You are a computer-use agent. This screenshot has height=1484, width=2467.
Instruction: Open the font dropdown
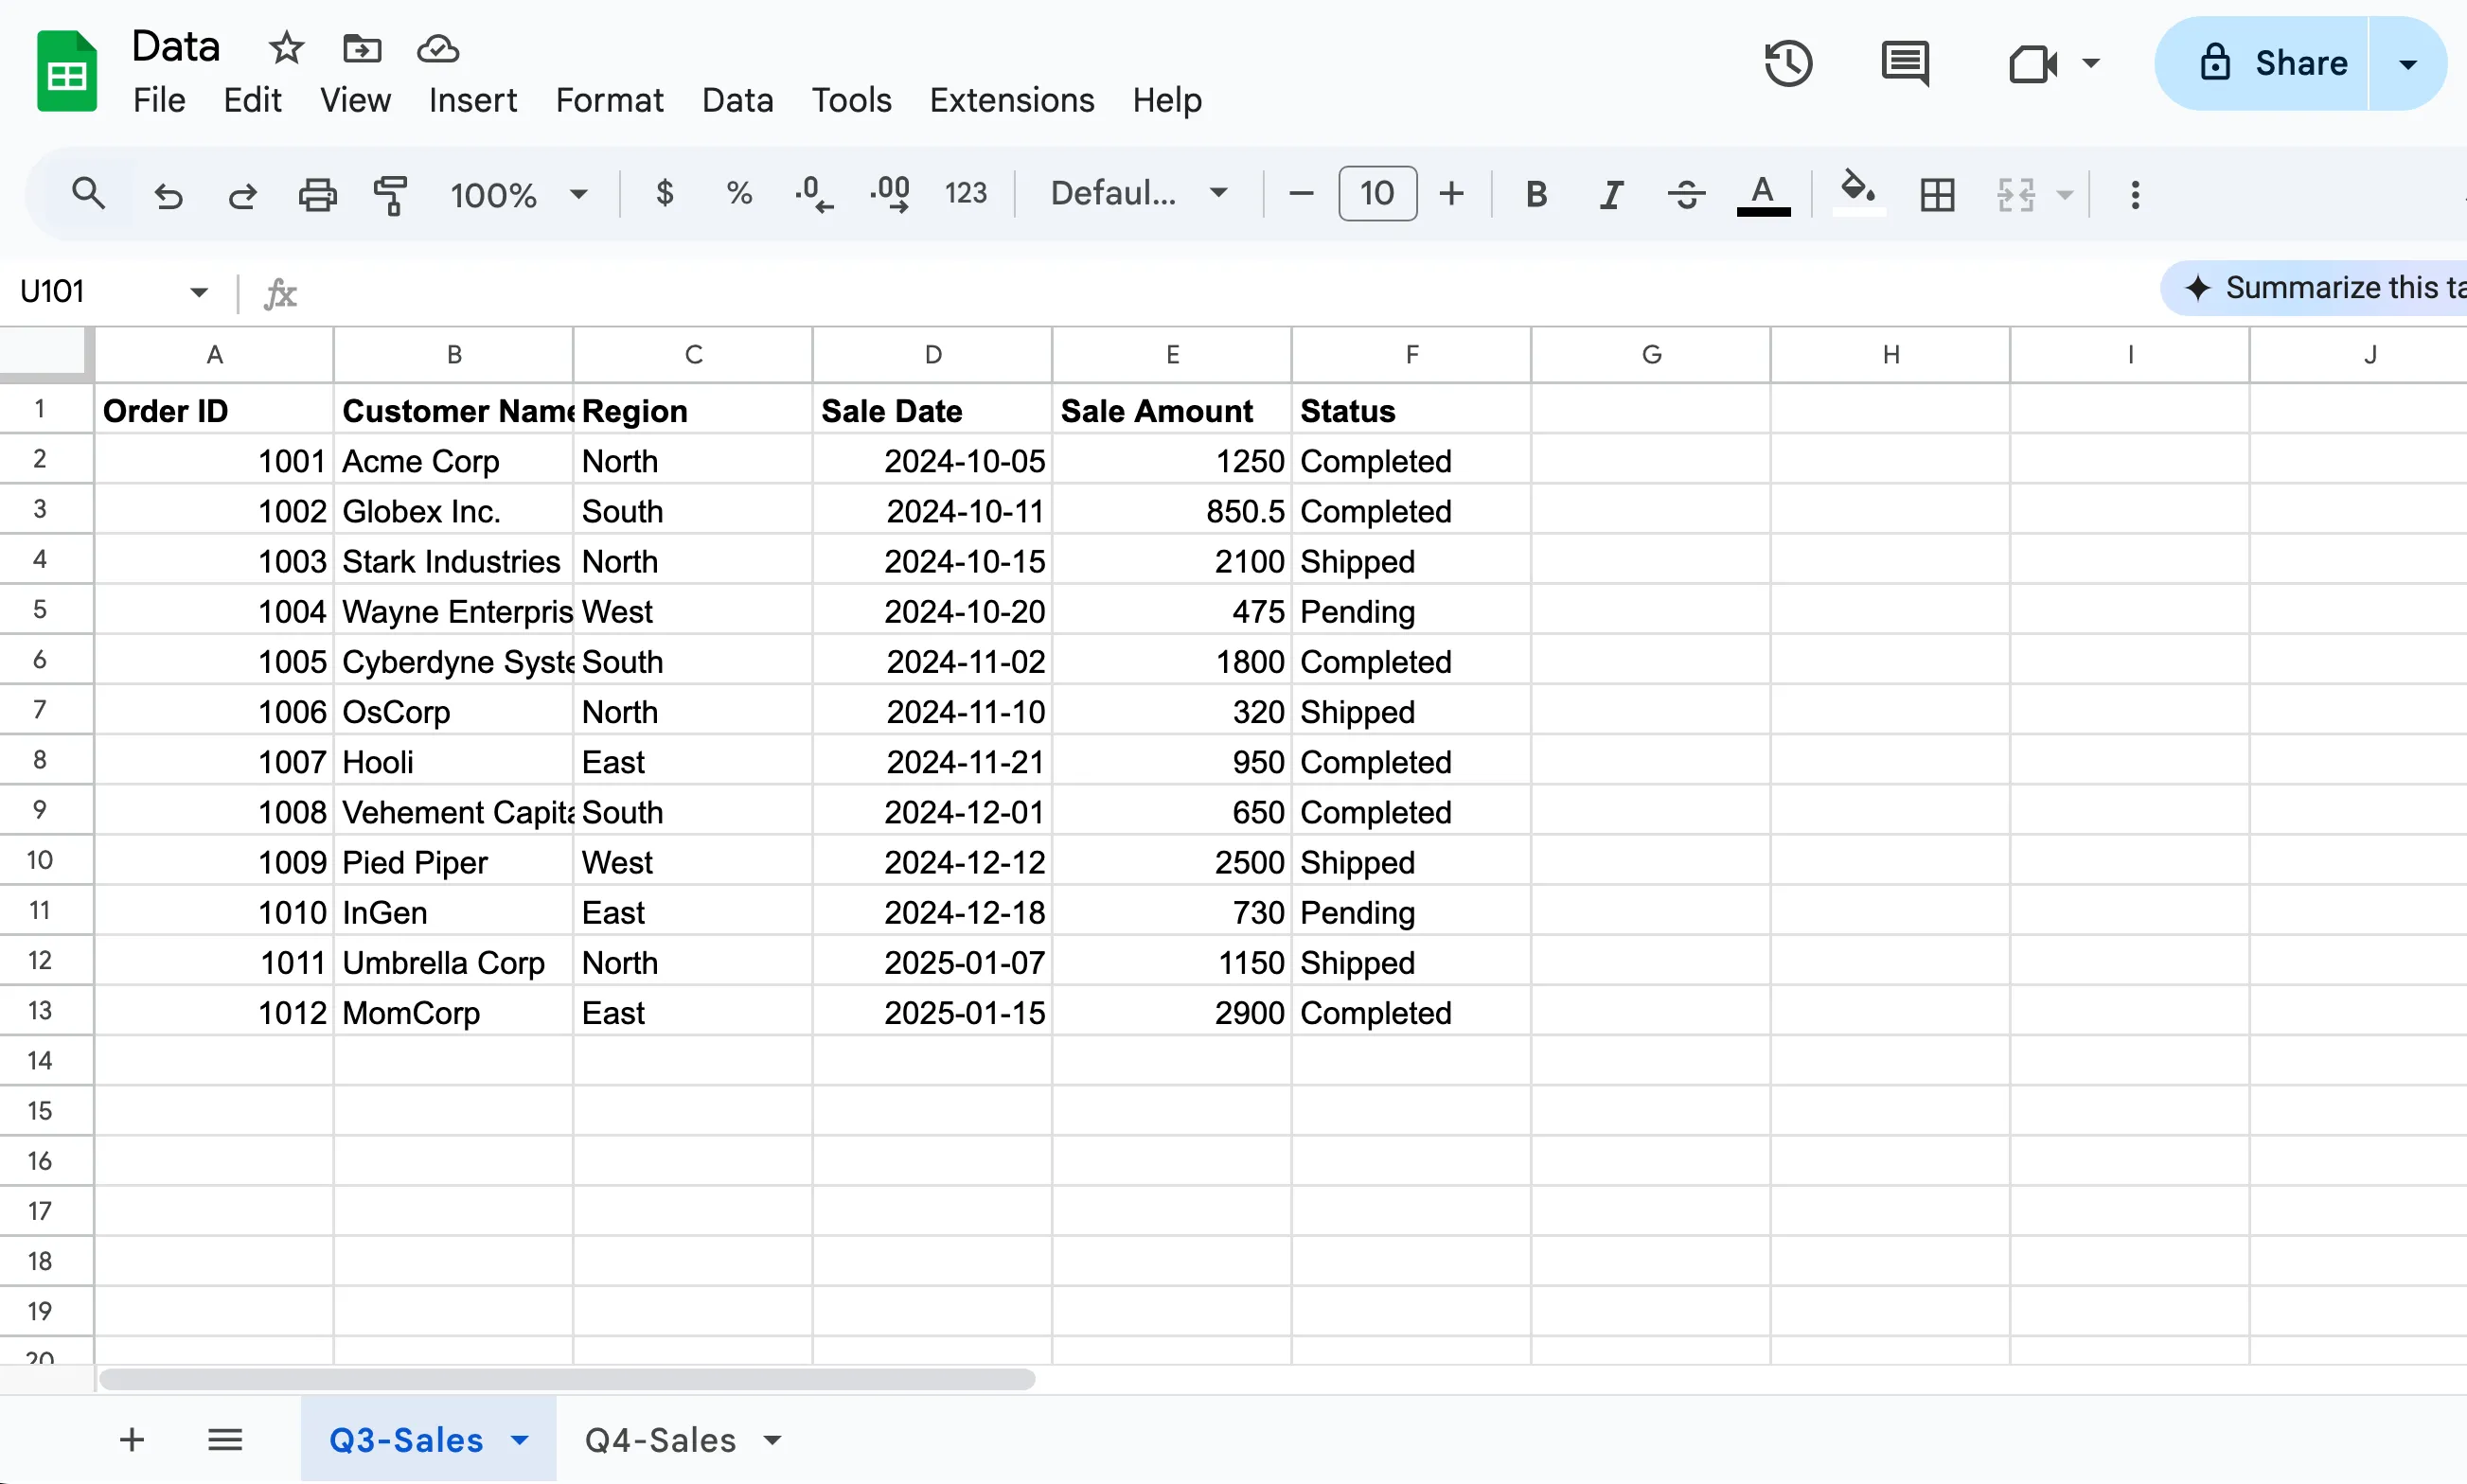[x=1138, y=192]
